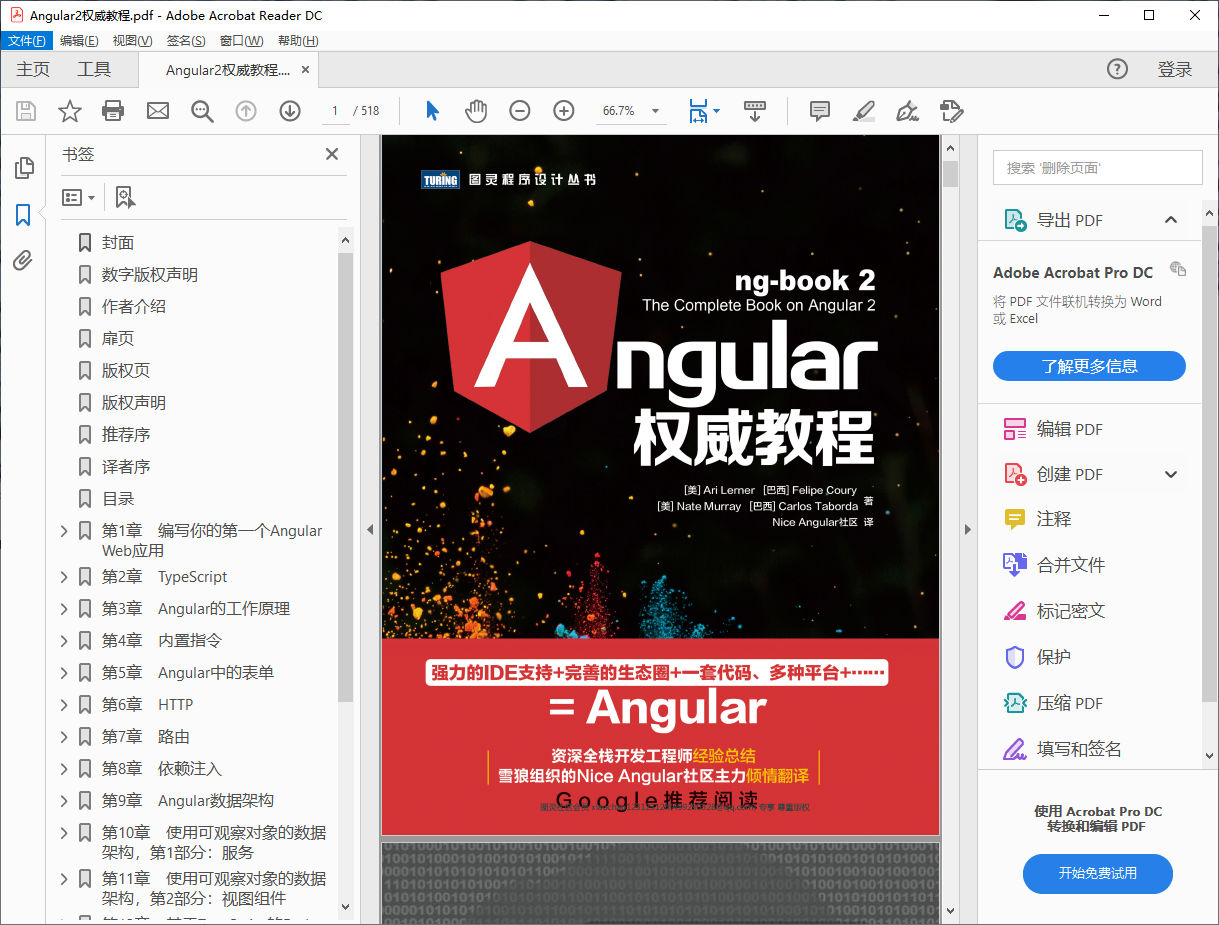Open the 窗口(W) menu
This screenshot has height=925, width=1219.
[x=241, y=41]
